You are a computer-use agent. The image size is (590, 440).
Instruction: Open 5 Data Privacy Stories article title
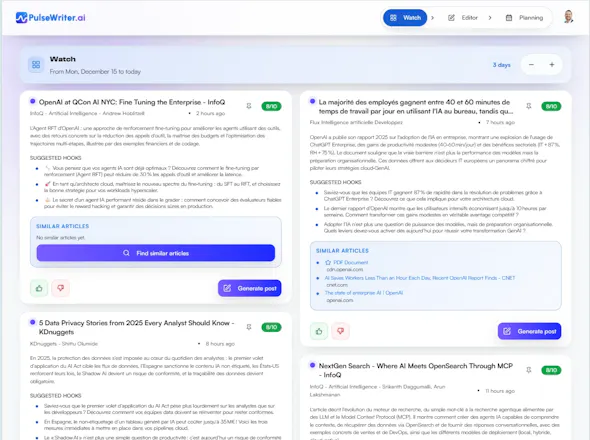coord(136,327)
